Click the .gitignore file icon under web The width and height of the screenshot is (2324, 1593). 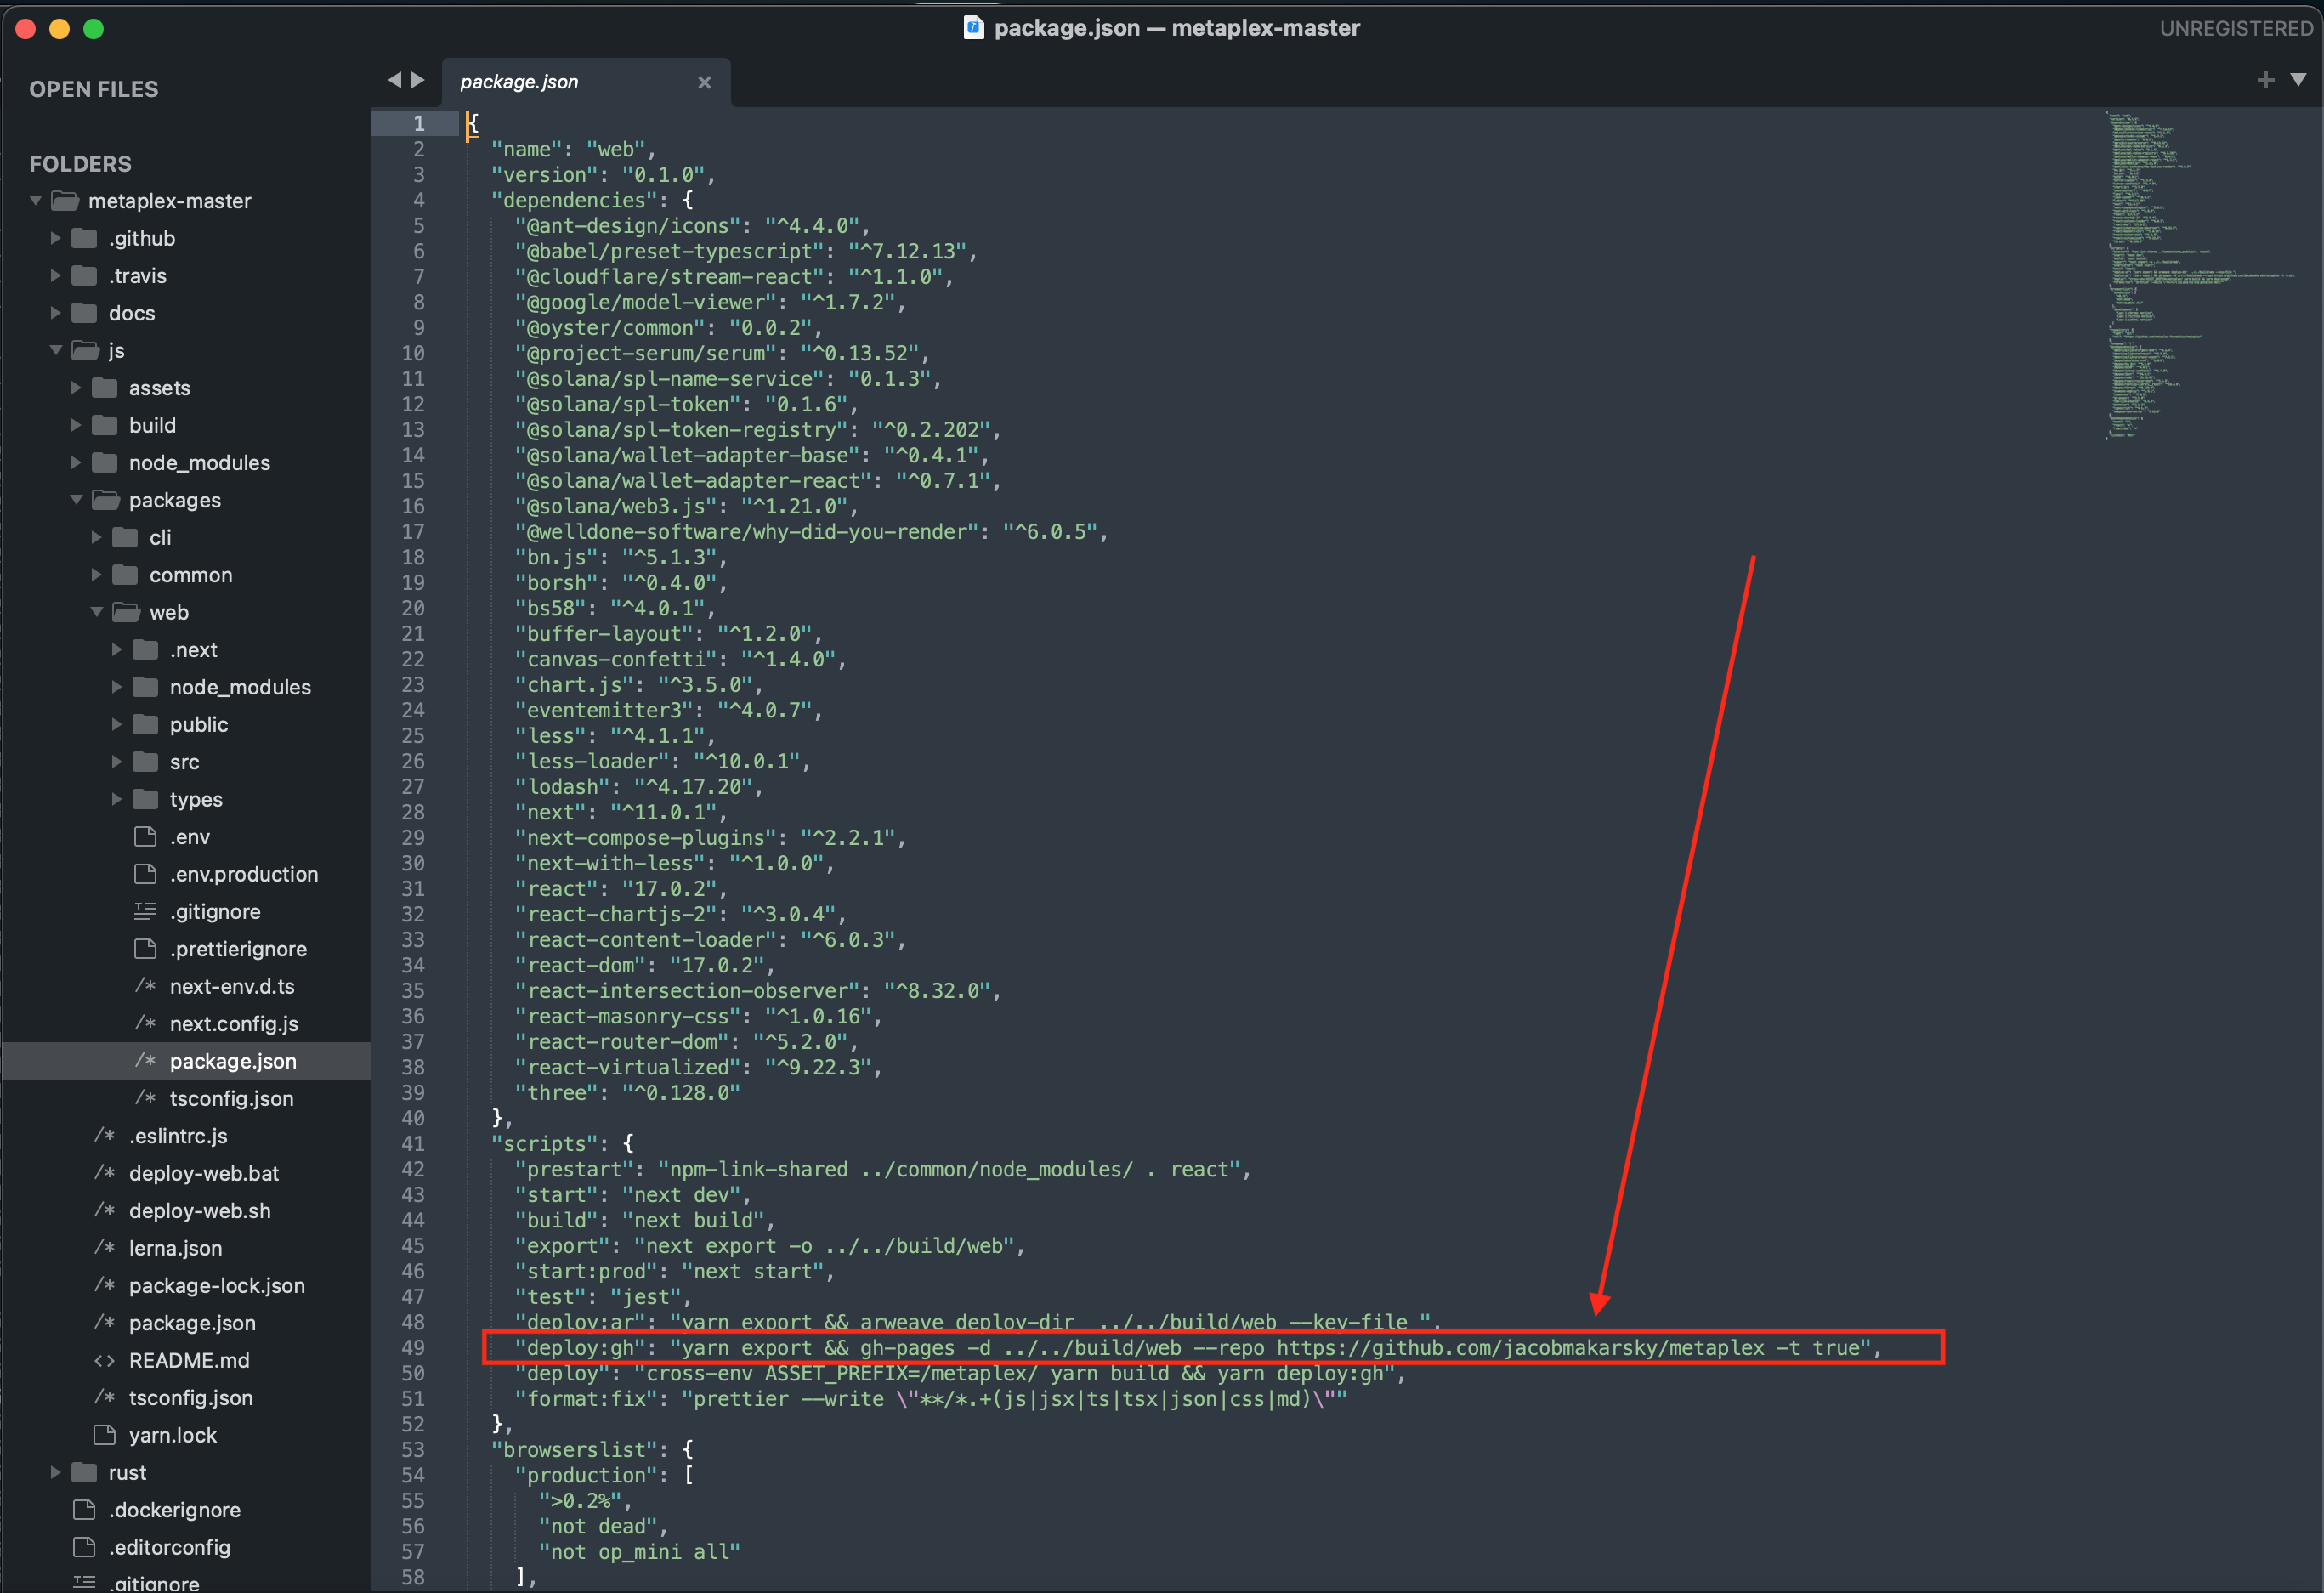pyautogui.click(x=145, y=911)
